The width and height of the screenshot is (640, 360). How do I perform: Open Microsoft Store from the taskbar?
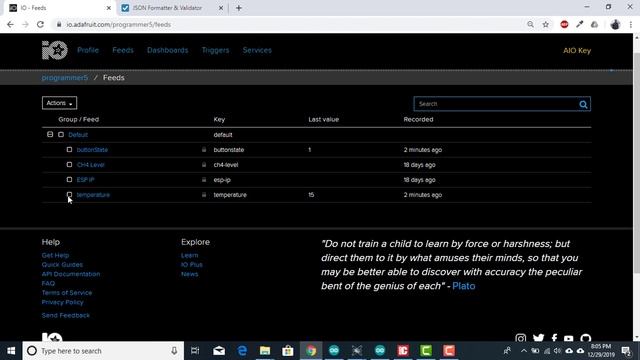[288, 351]
